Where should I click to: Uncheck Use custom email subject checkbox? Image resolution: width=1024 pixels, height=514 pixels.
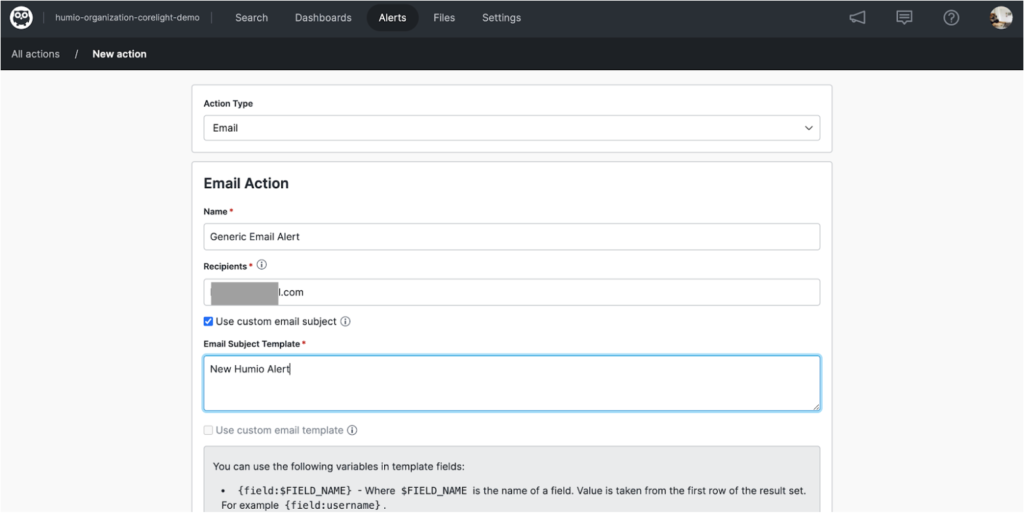(208, 321)
